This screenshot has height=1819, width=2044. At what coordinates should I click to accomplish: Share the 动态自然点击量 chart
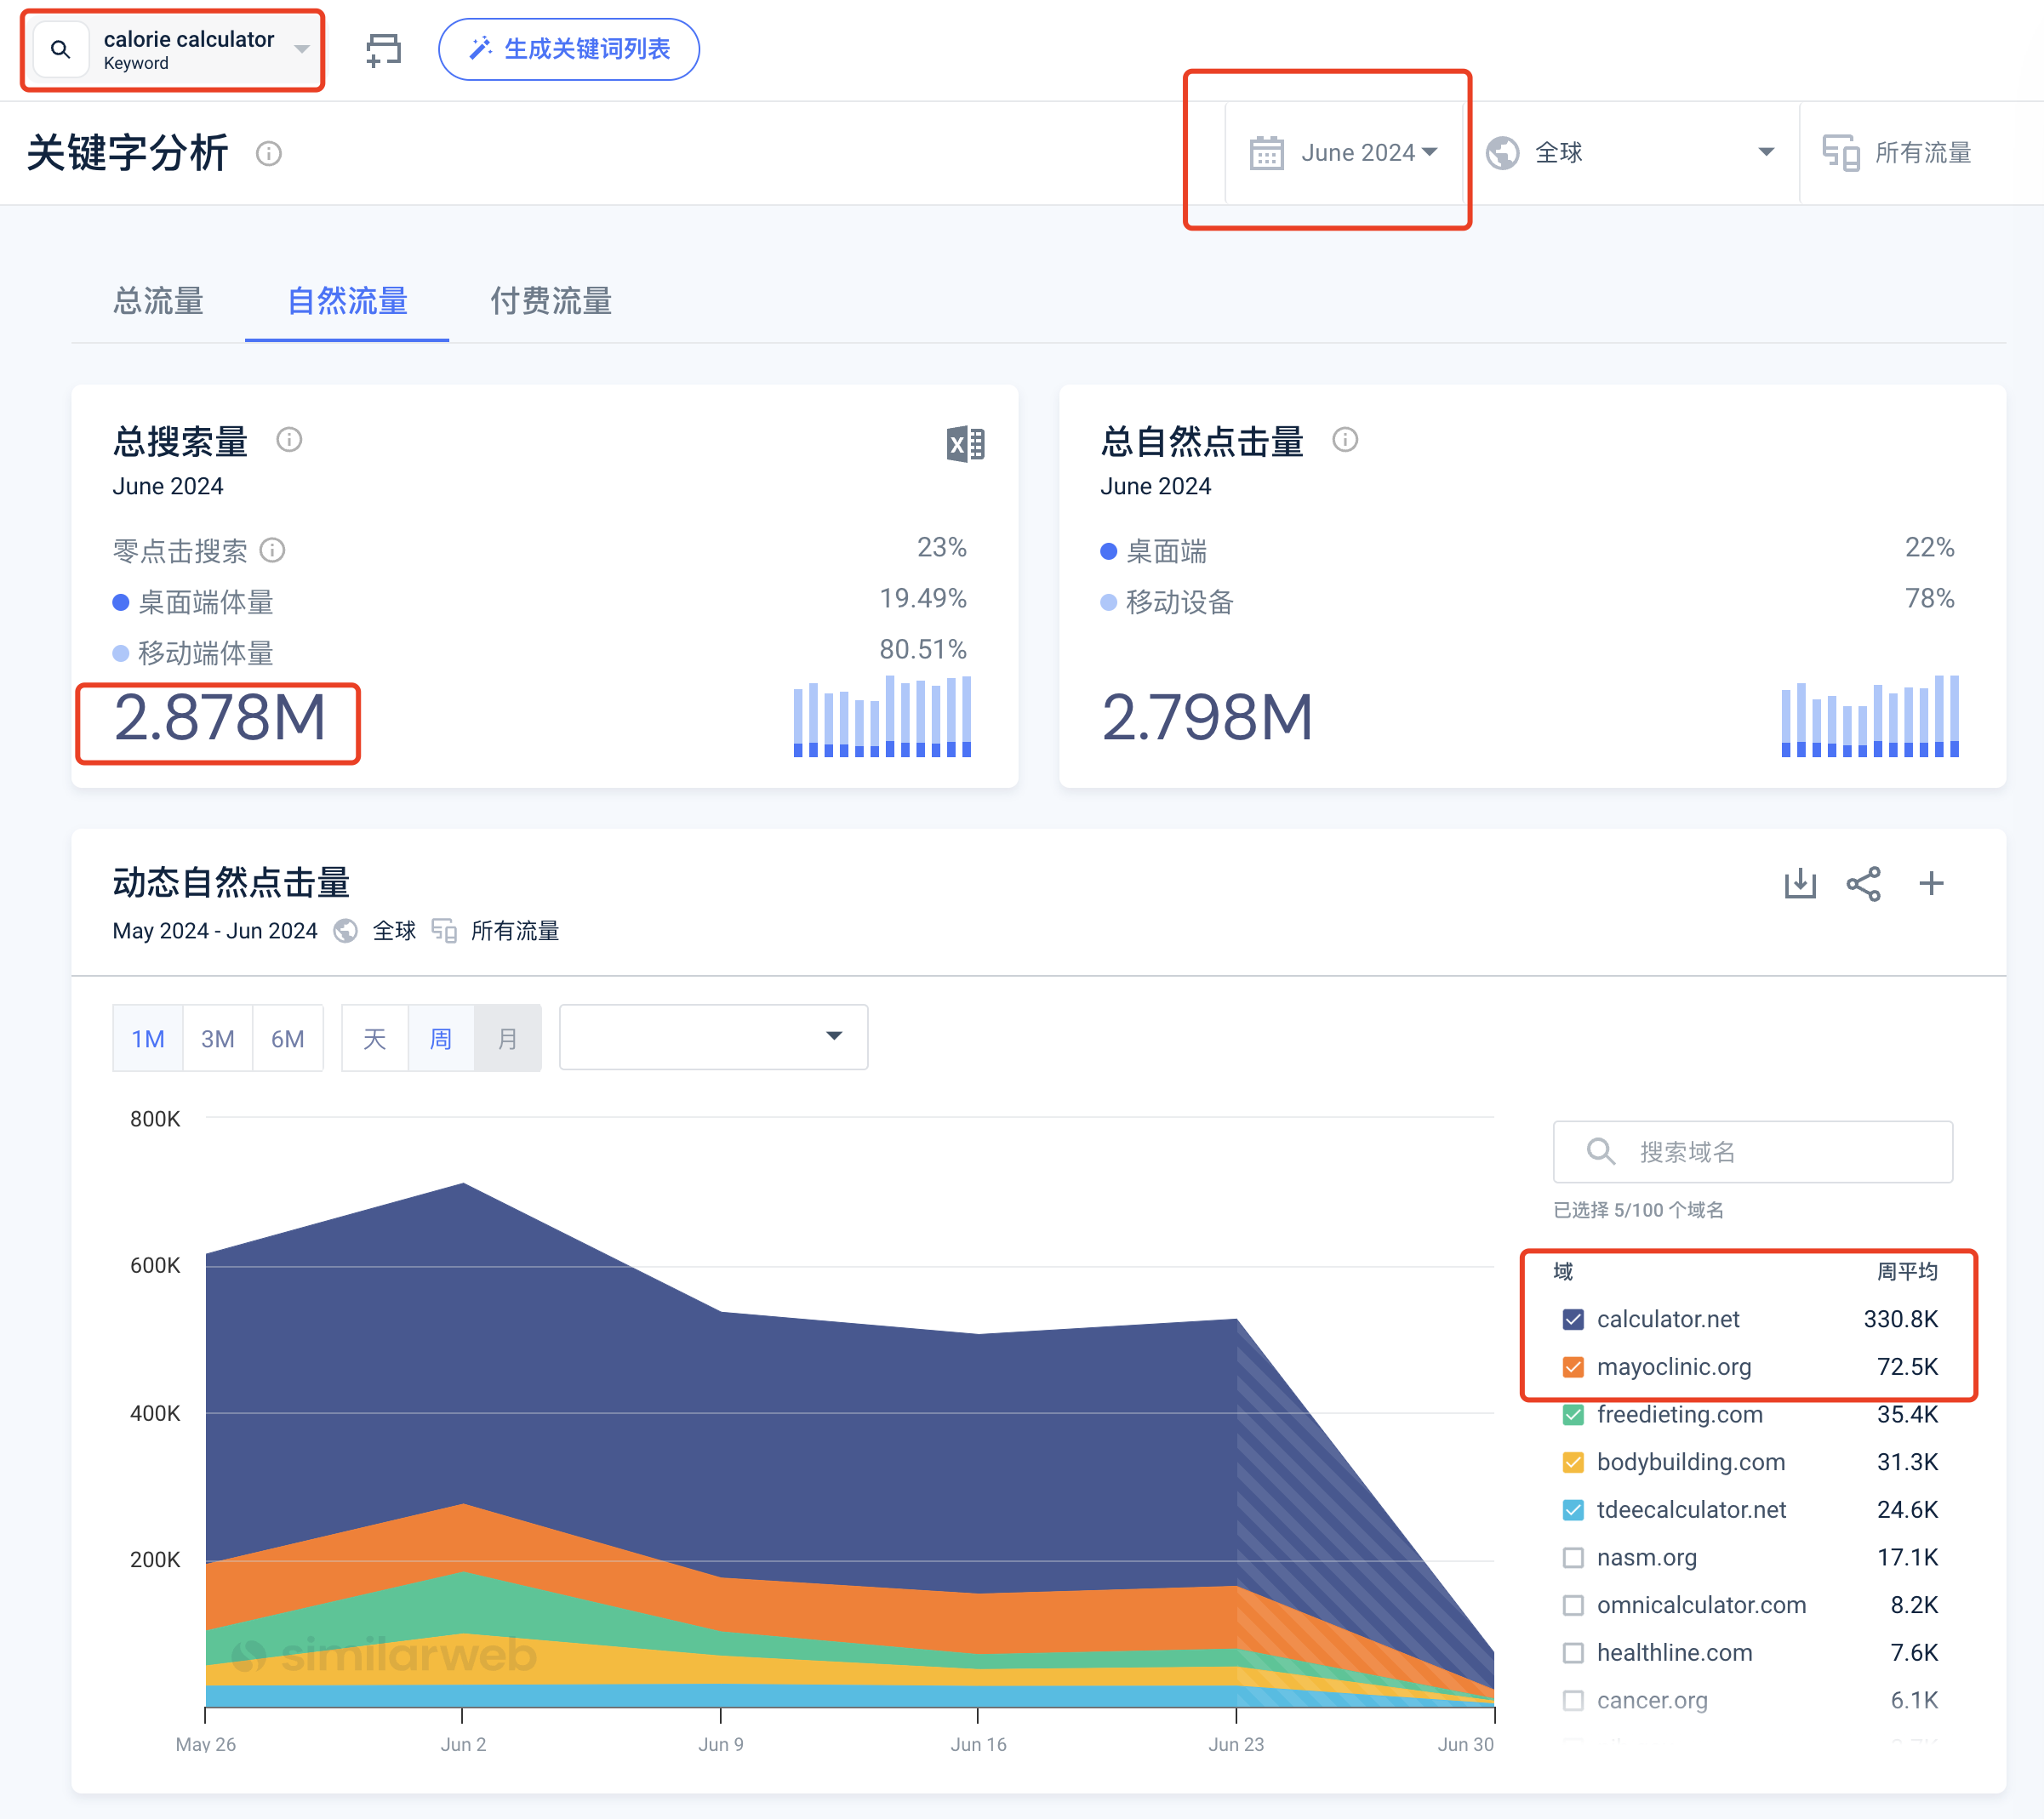click(1864, 883)
